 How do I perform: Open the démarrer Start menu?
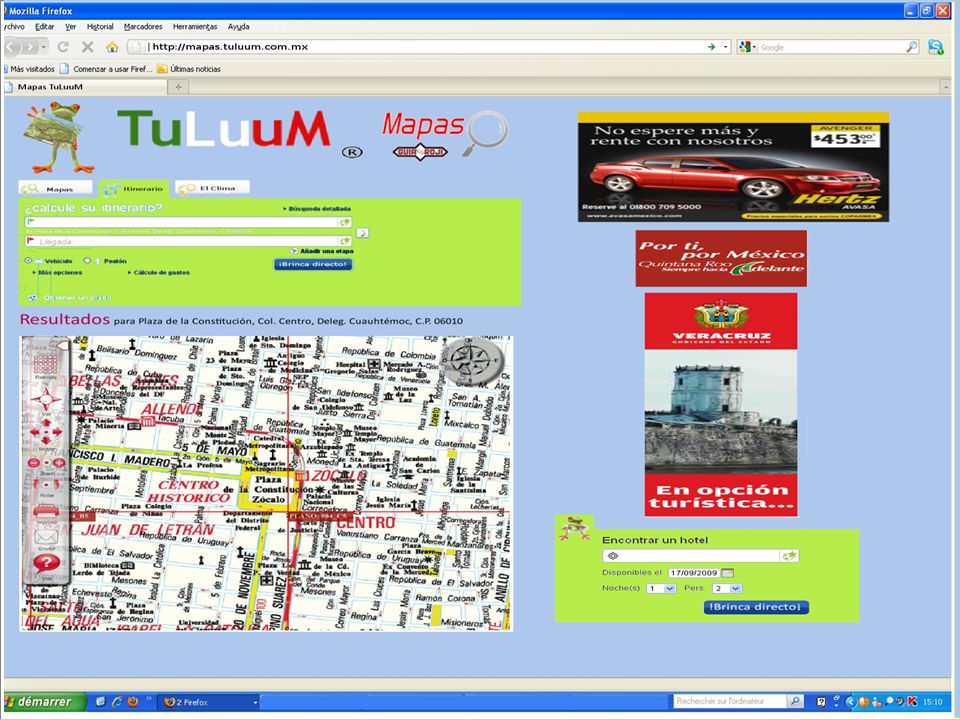click(43, 702)
